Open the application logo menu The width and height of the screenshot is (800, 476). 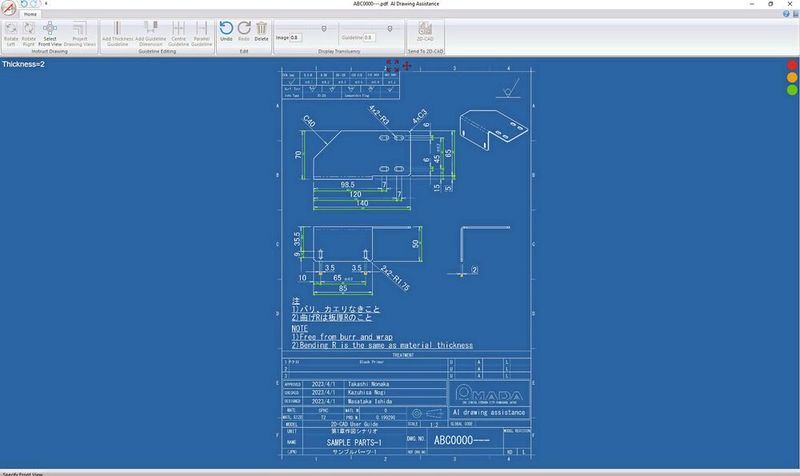coord(8,8)
